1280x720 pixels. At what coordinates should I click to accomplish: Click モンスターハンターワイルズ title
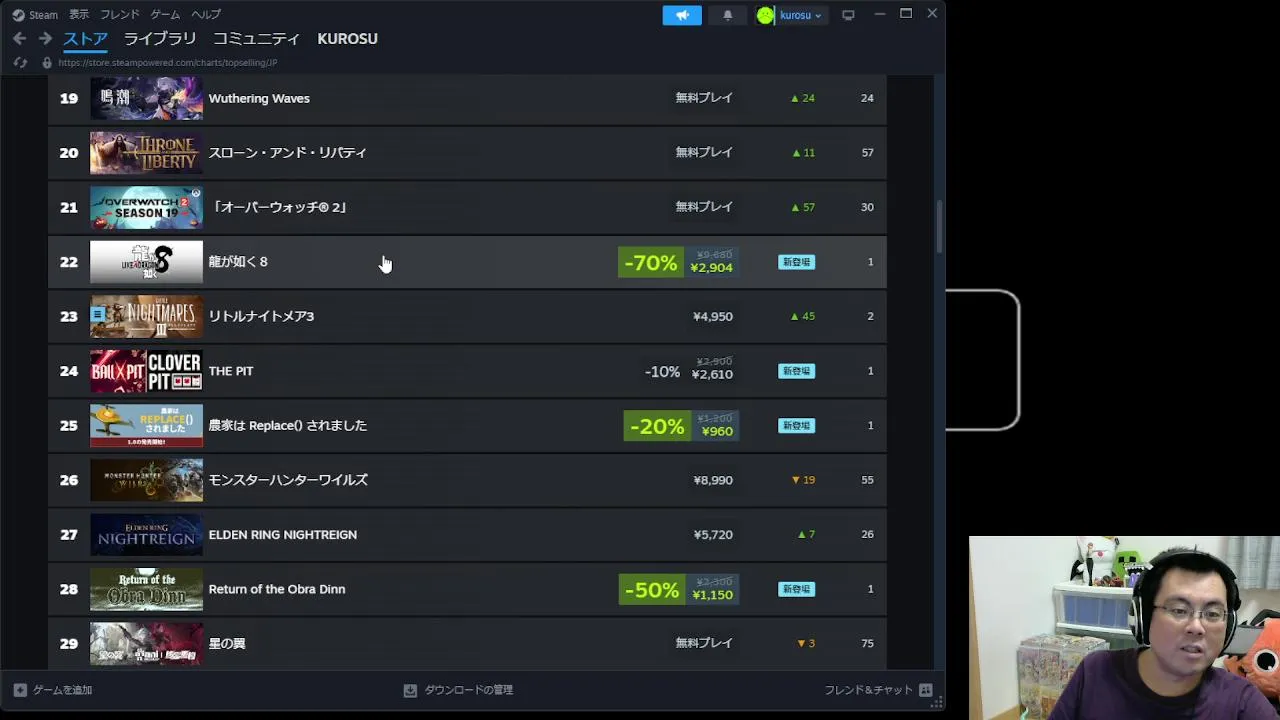[x=288, y=480]
